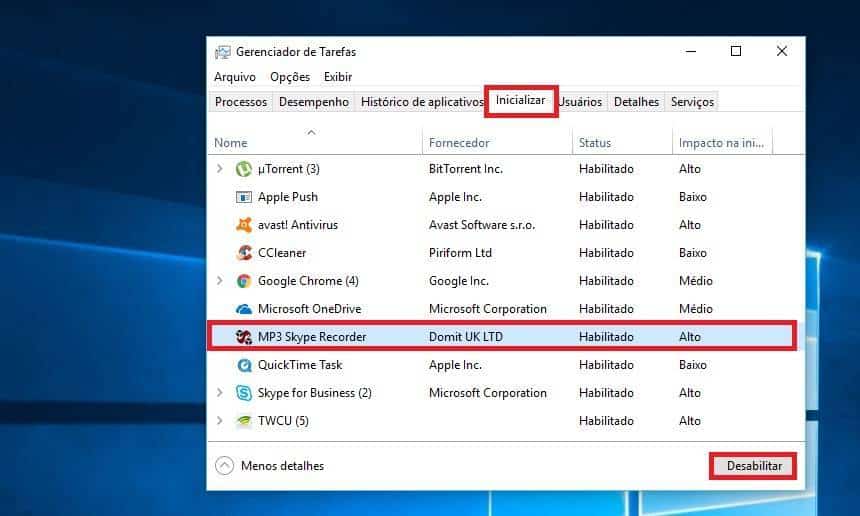Open the Arquivo menu

(235, 77)
